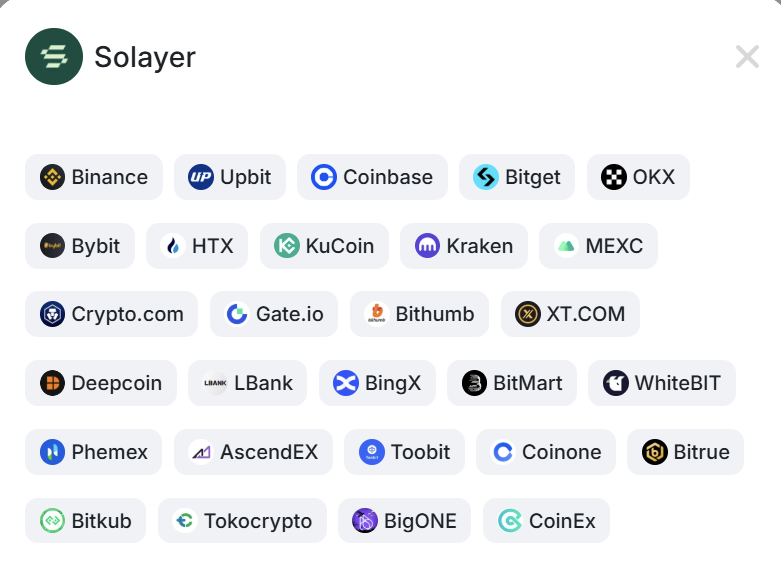This screenshot has height=573, width=781.
Task: Close the Solayer exchanges dialog
Action: [x=747, y=56]
